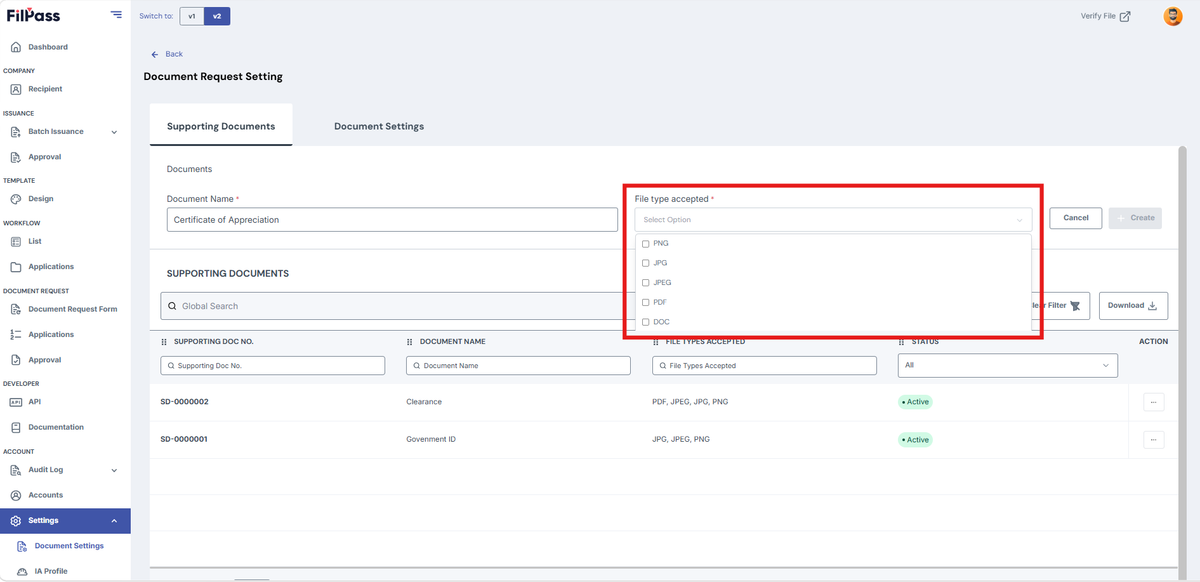Click the Download button
The image size is (1200, 582).
coord(1133,306)
